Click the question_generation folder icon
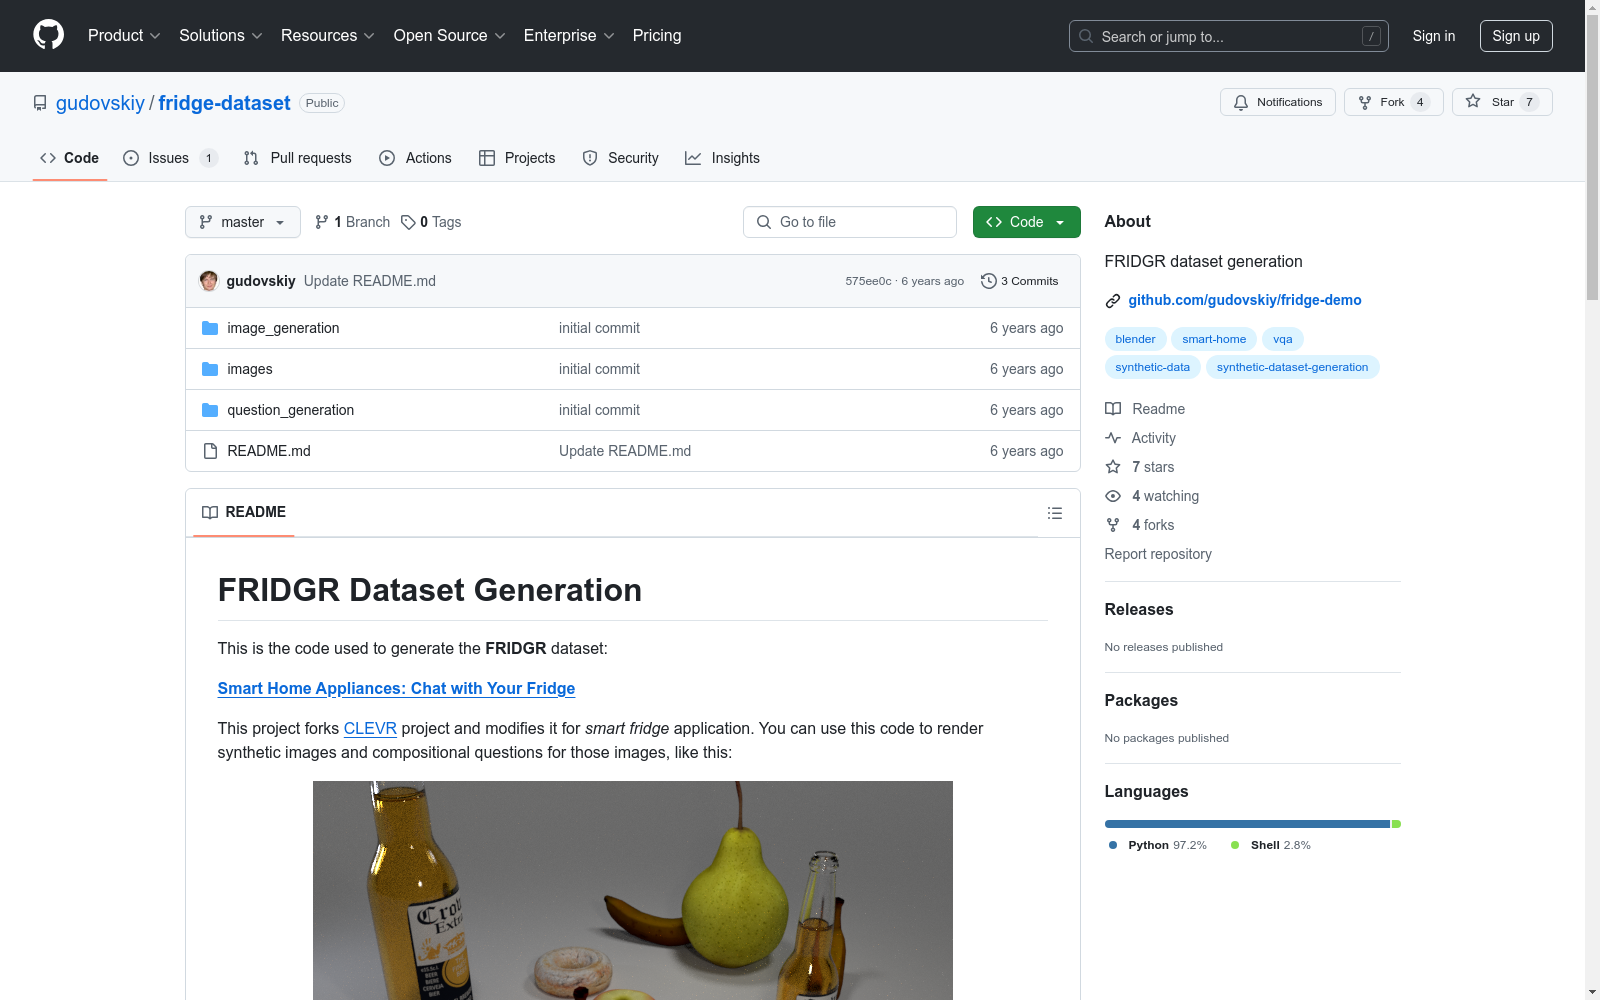Viewport: 1600px width, 1000px height. [x=210, y=410]
